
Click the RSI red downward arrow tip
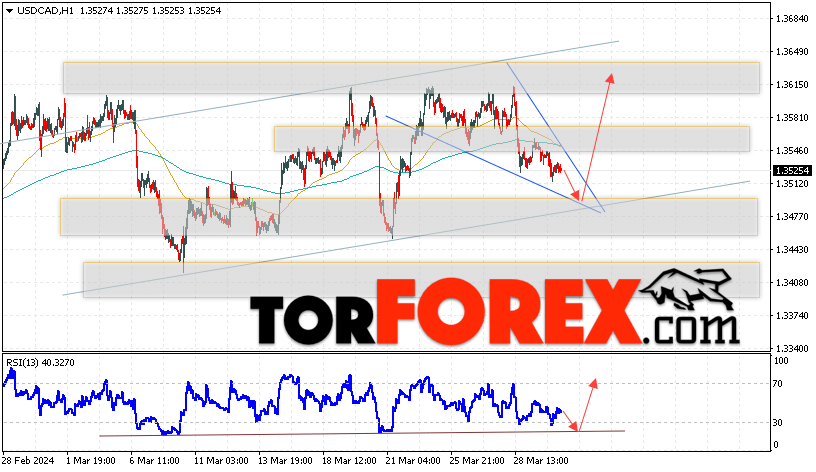(574, 427)
